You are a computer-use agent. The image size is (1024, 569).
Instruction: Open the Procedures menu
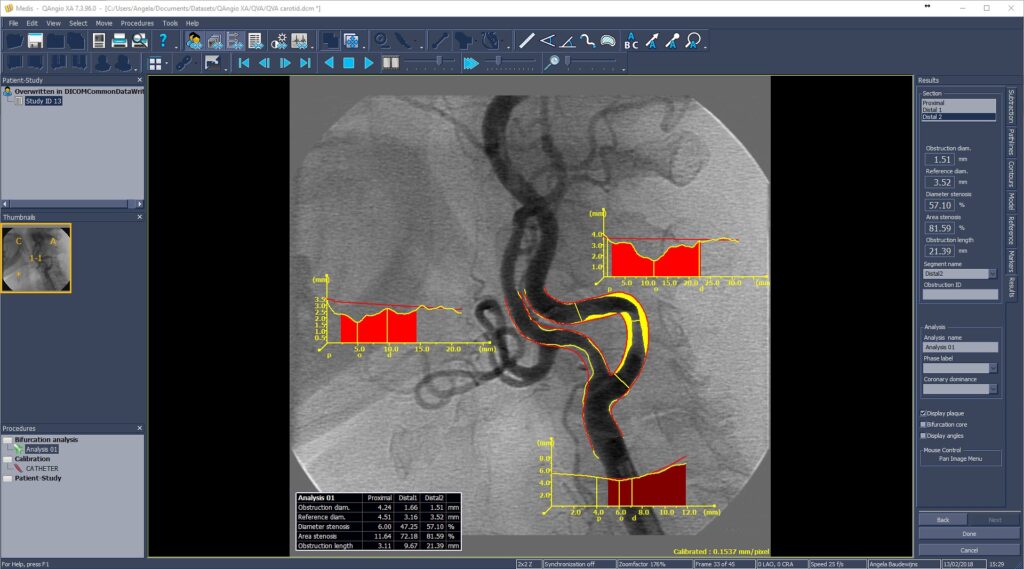[137, 22]
